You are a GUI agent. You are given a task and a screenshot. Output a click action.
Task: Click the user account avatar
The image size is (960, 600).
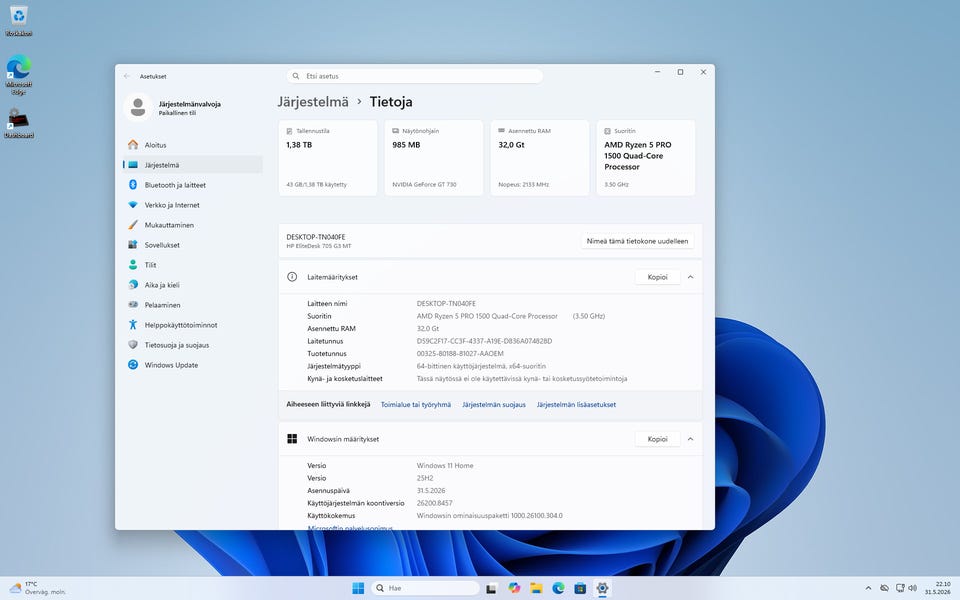[138, 107]
